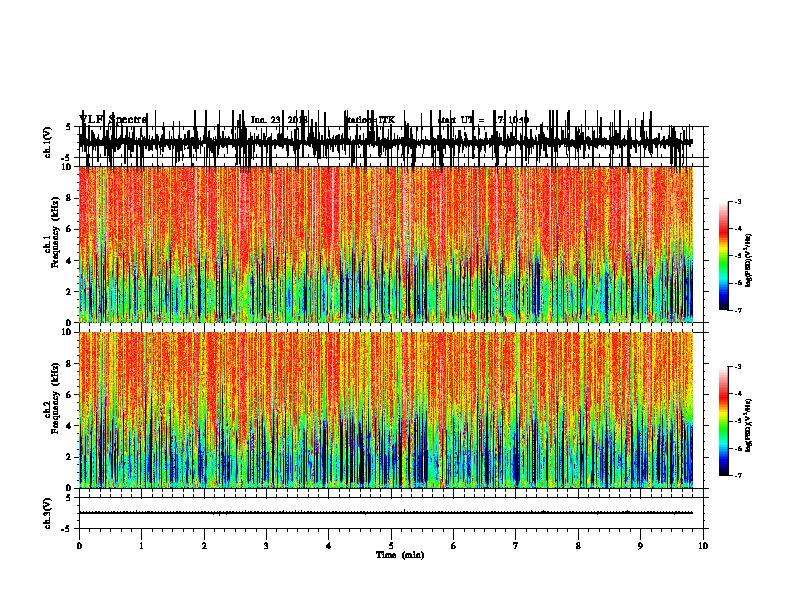The width and height of the screenshot is (792, 612).
Task: Click the ch.2 spectrogram panel
Action: coord(386,410)
